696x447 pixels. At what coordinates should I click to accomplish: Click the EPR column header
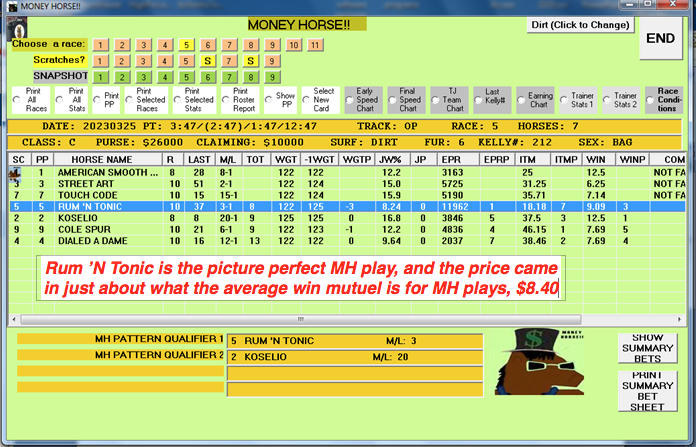459,160
